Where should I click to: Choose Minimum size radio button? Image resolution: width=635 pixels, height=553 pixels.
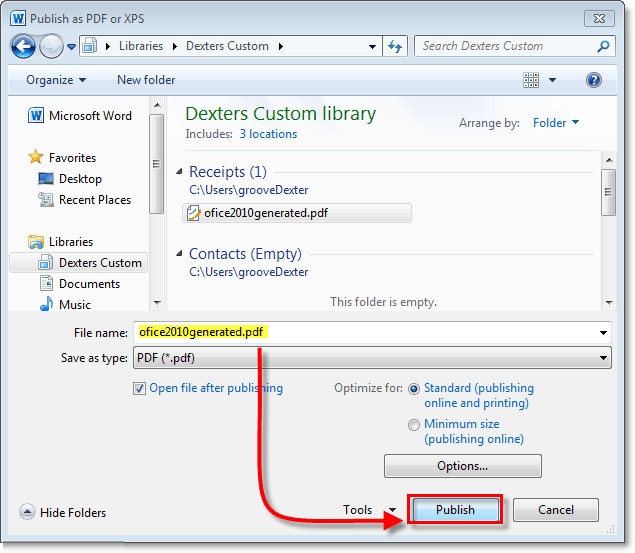pyautogui.click(x=414, y=425)
